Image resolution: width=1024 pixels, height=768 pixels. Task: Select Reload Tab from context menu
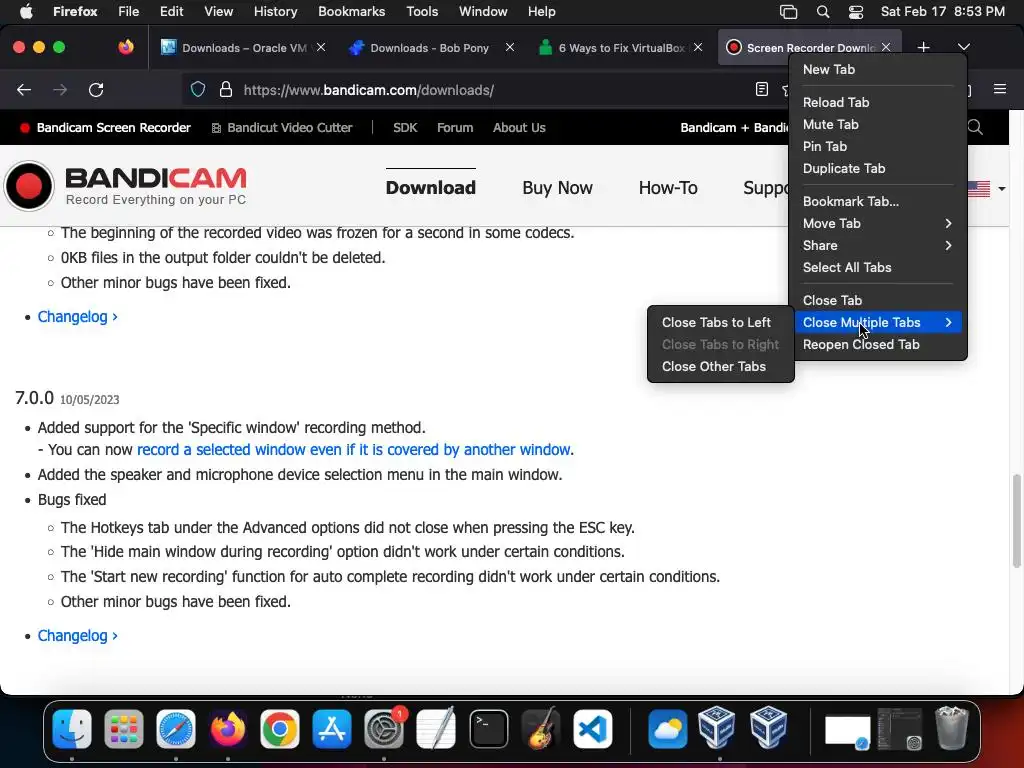click(x=878, y=102)
